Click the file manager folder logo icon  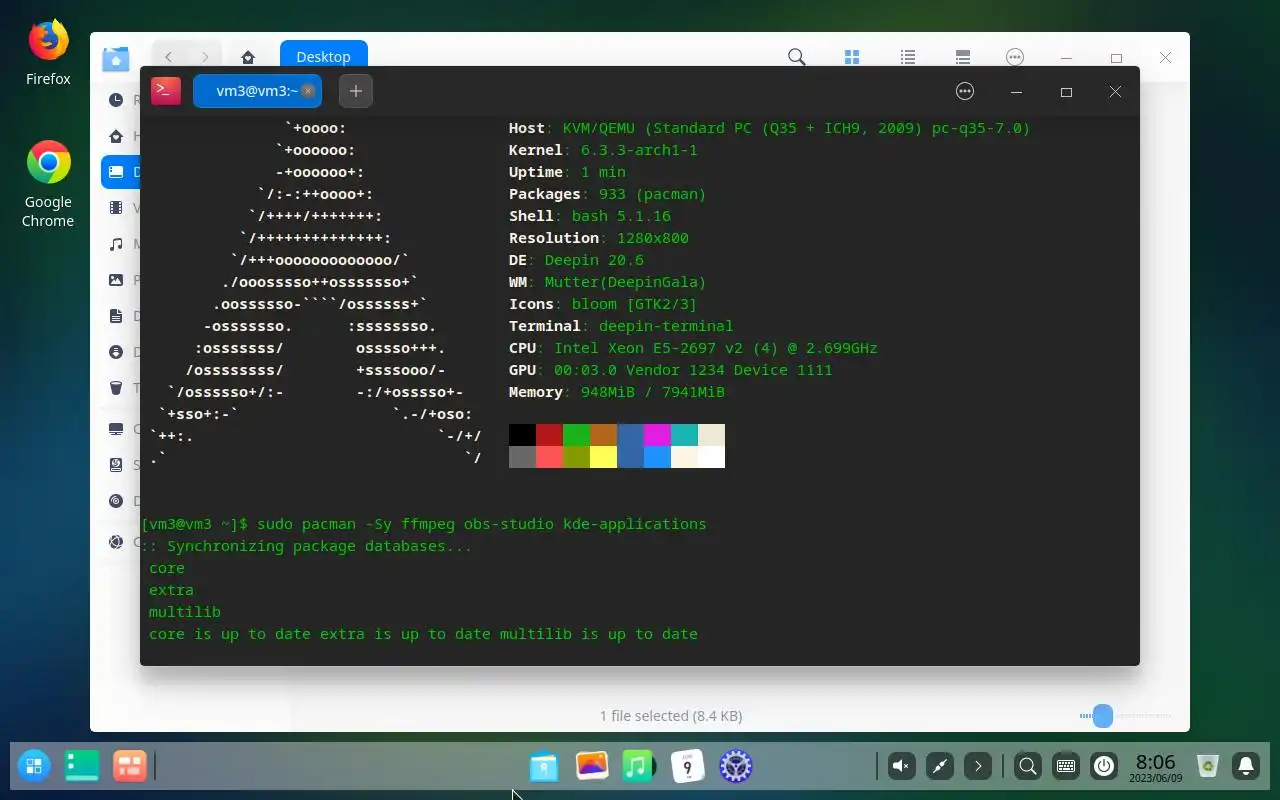(116, 58)
